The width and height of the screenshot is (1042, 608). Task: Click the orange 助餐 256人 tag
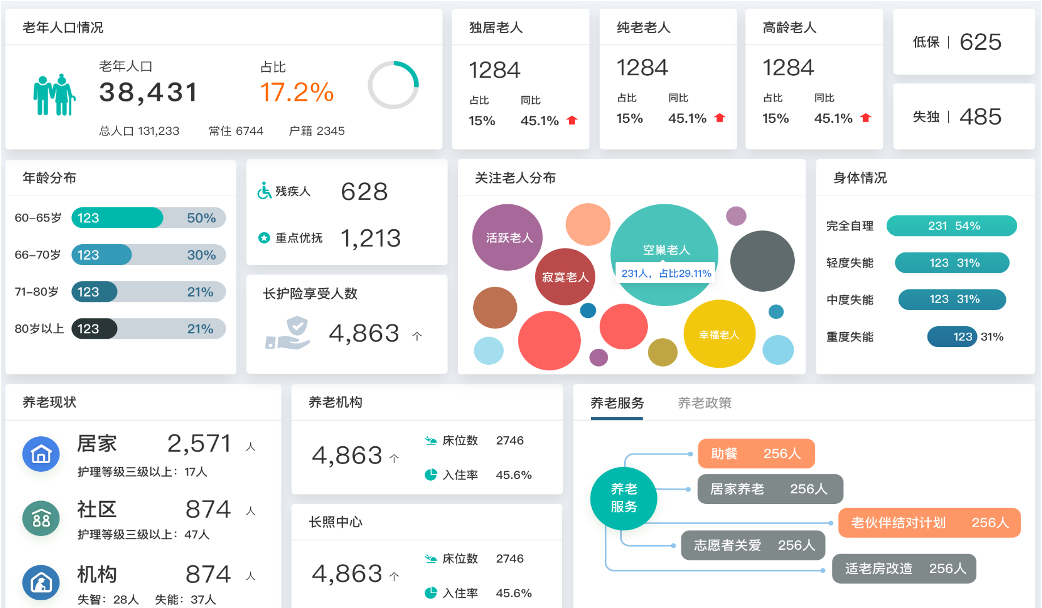tap(756, 454)
